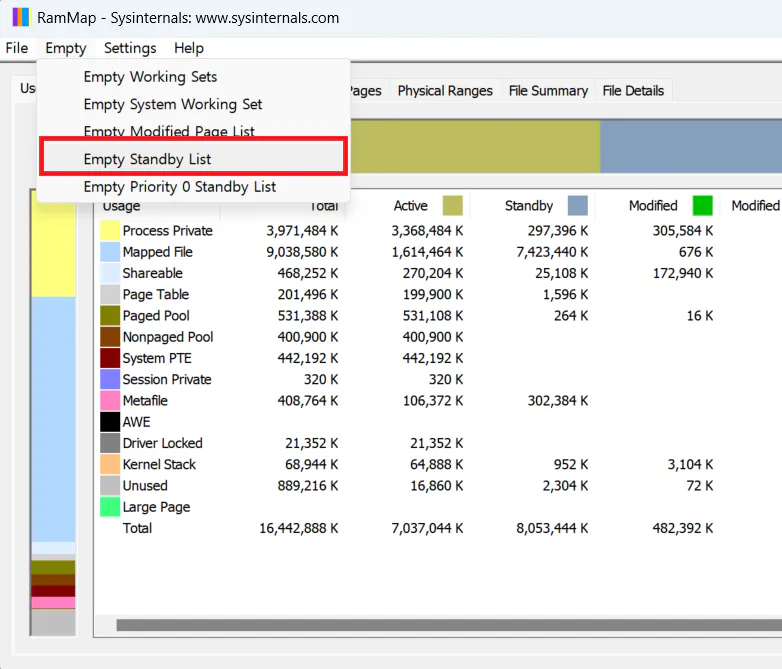Screen dimensions: 782x669
Task: Click the Page Table gray swatch
Action: [x=110, y=294]
